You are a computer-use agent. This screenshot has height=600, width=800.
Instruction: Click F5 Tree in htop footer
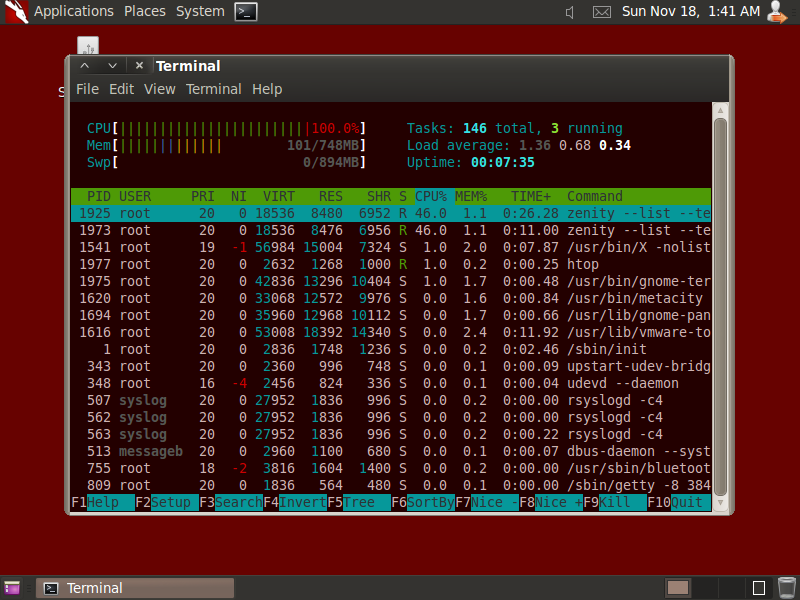click(359, 503)
